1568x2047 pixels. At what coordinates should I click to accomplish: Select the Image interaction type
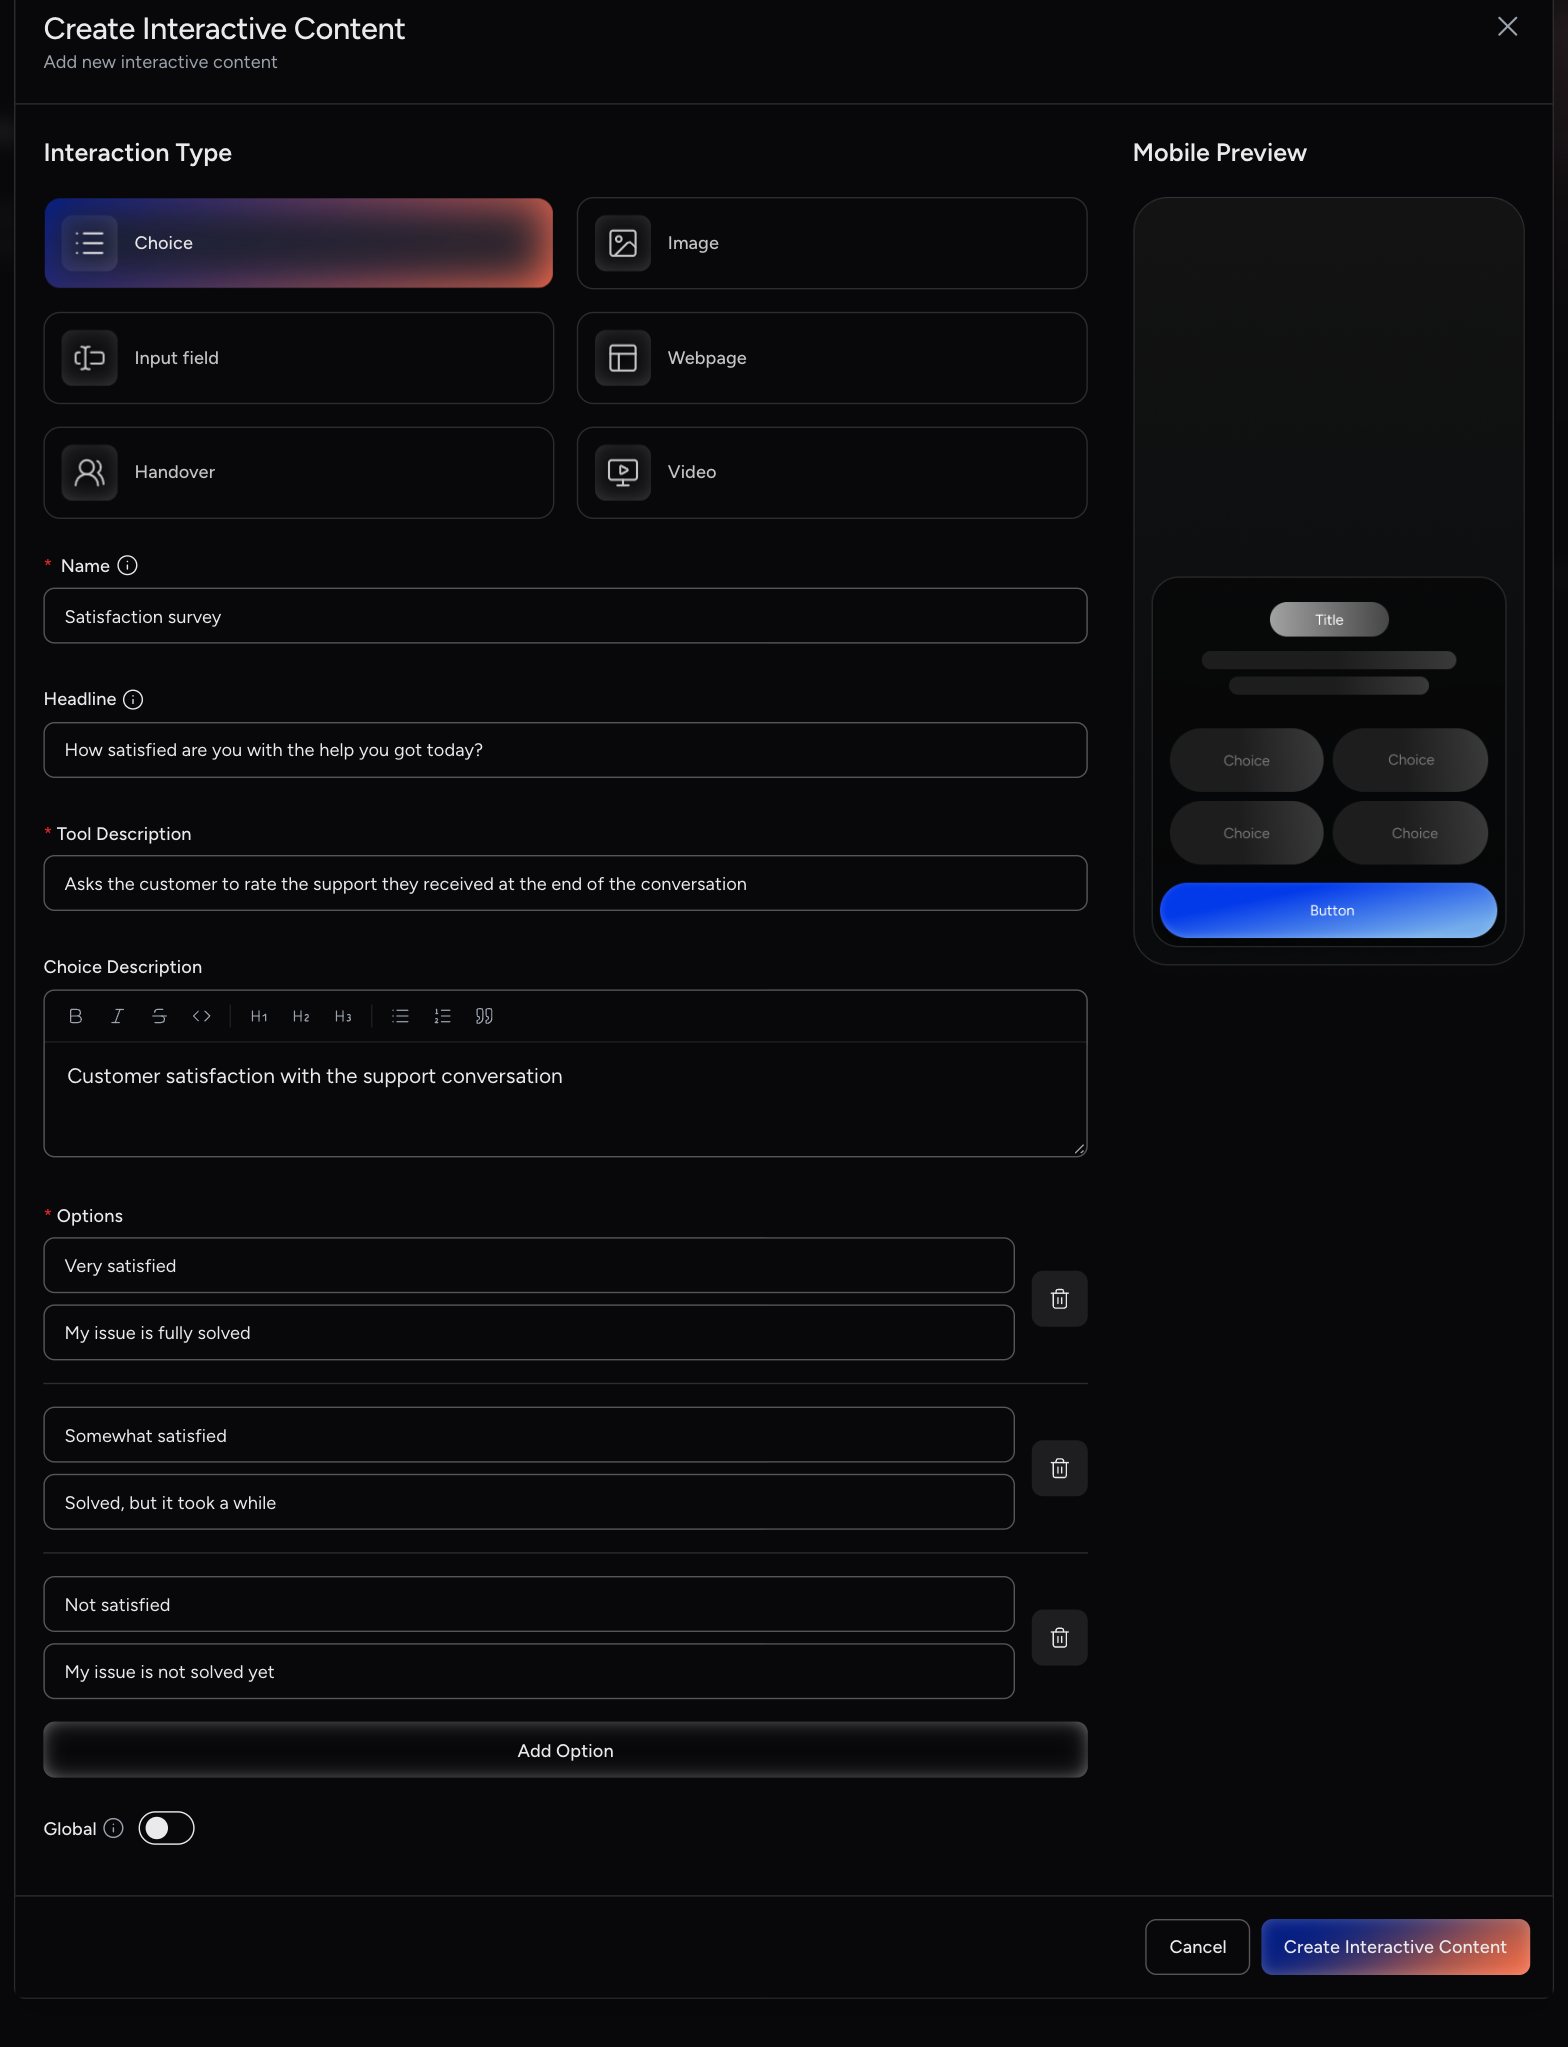click(x=832, y=243)
